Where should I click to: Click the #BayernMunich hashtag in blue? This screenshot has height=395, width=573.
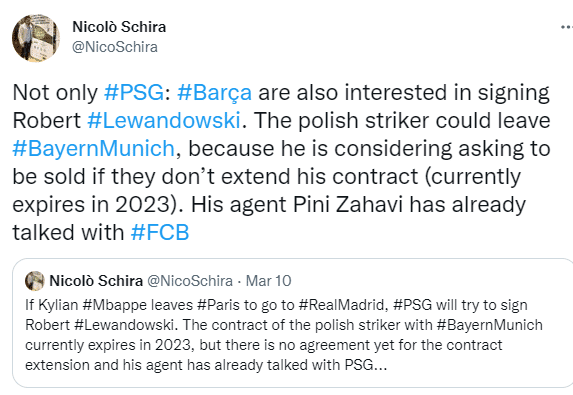[x=94, y=149]
